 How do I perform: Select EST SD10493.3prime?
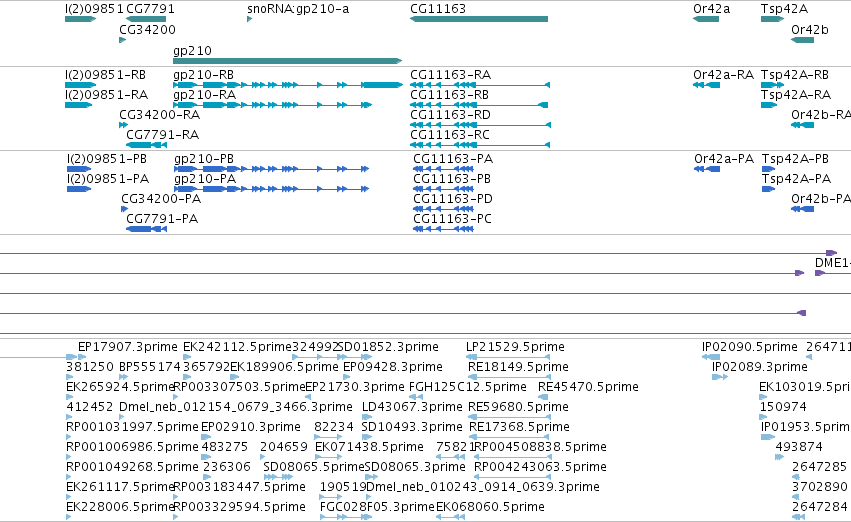pos(412,427)
